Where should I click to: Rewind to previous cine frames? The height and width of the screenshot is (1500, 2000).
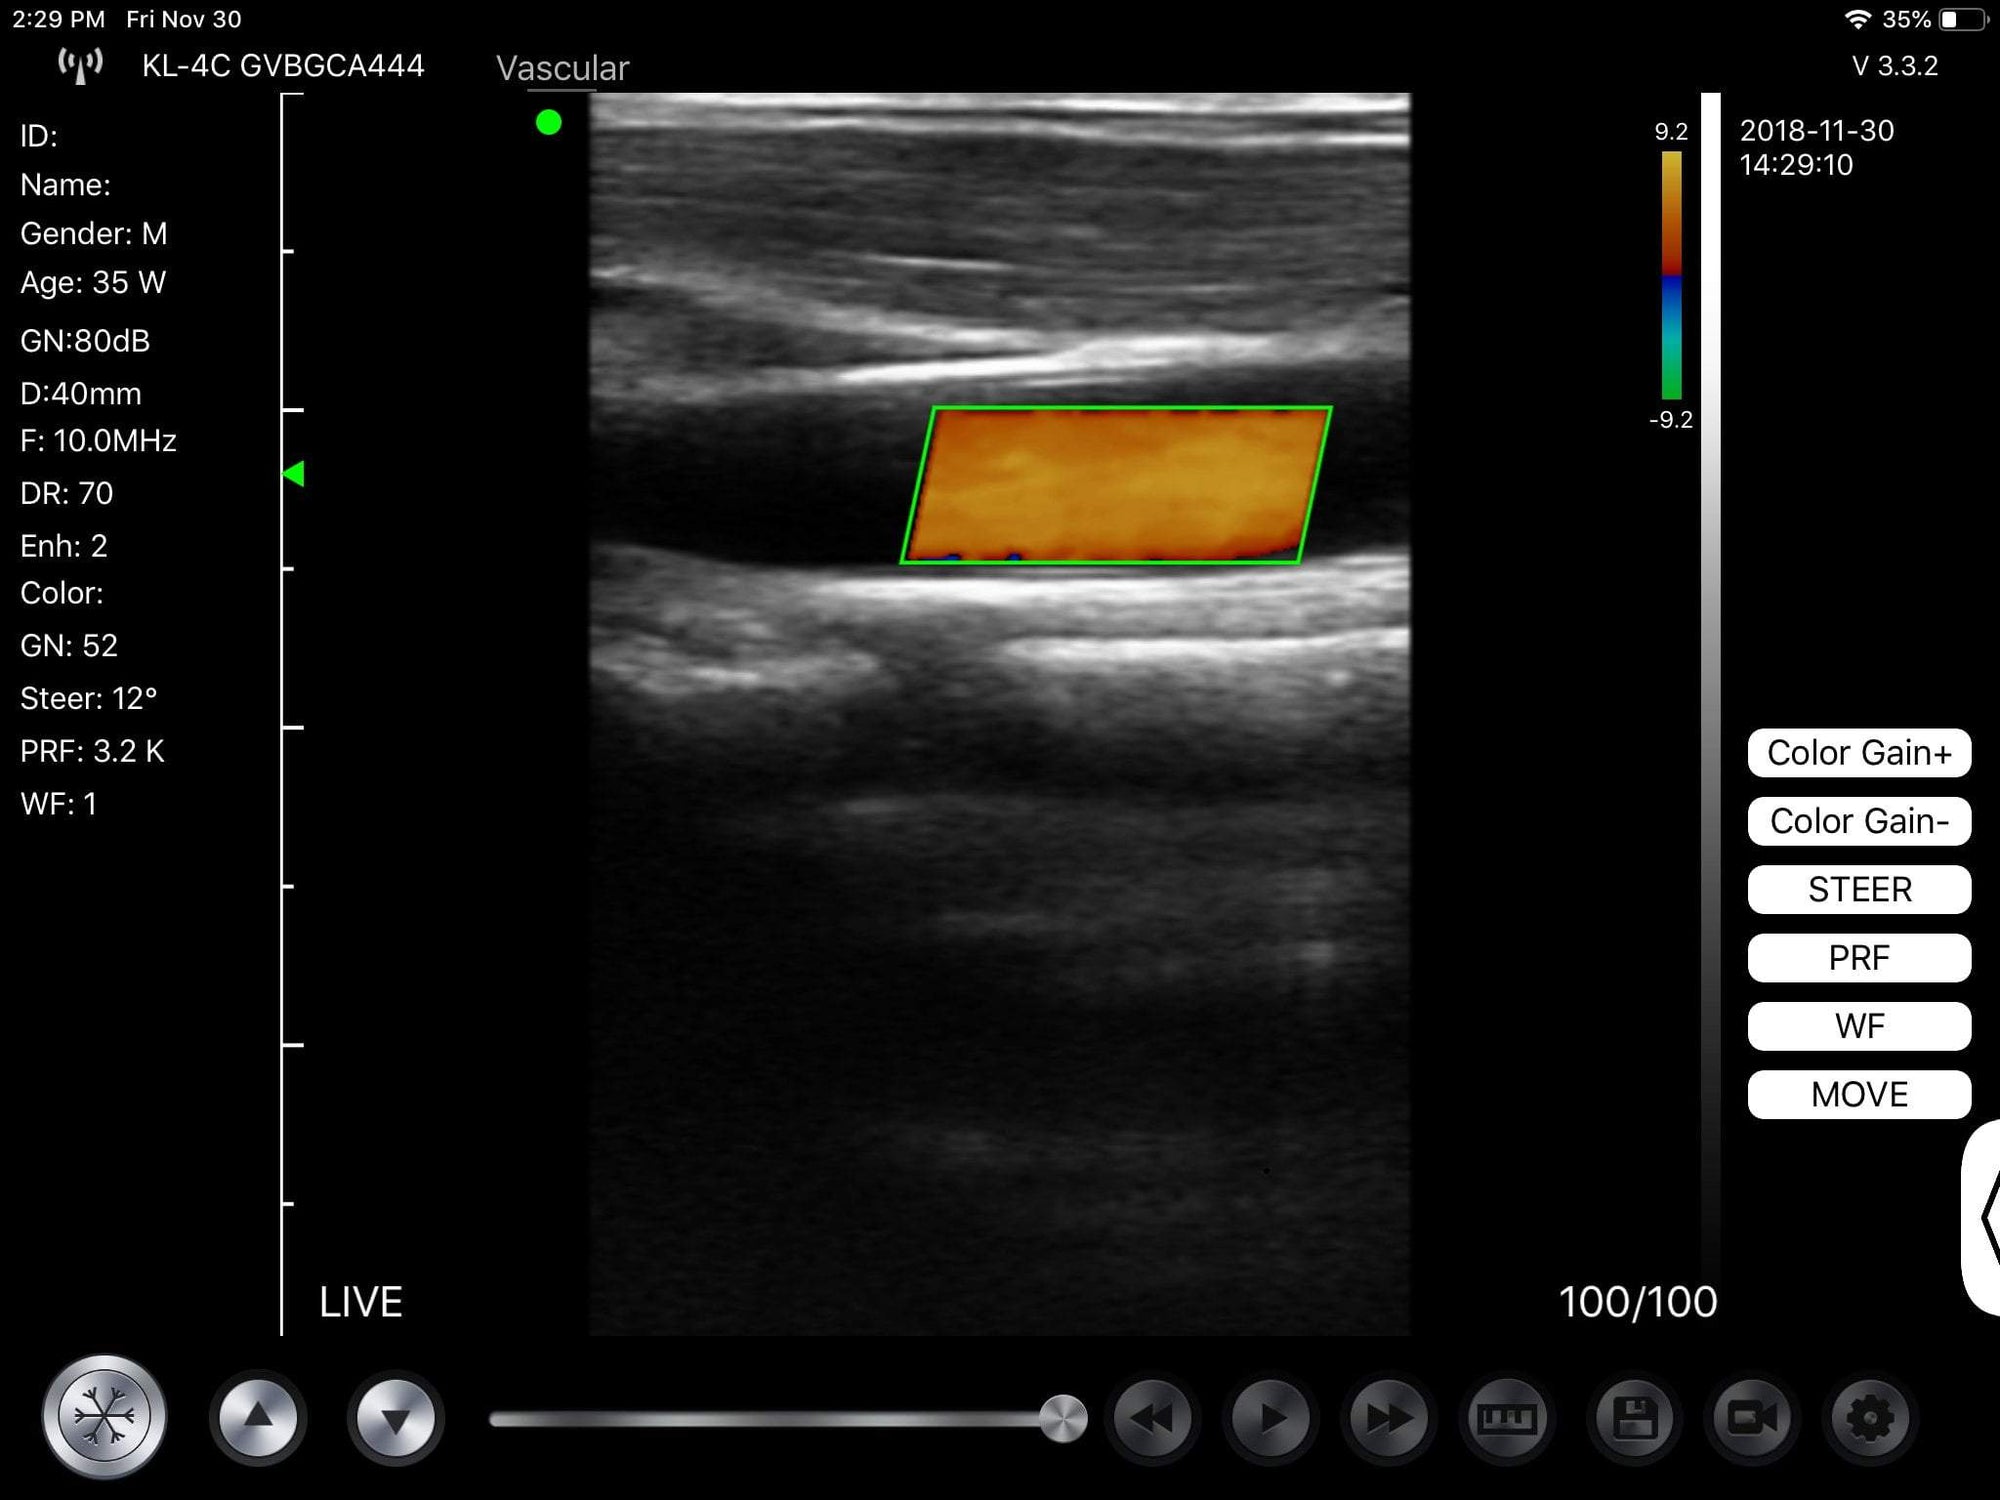pyautogui.click(x=1152, y=1415)
